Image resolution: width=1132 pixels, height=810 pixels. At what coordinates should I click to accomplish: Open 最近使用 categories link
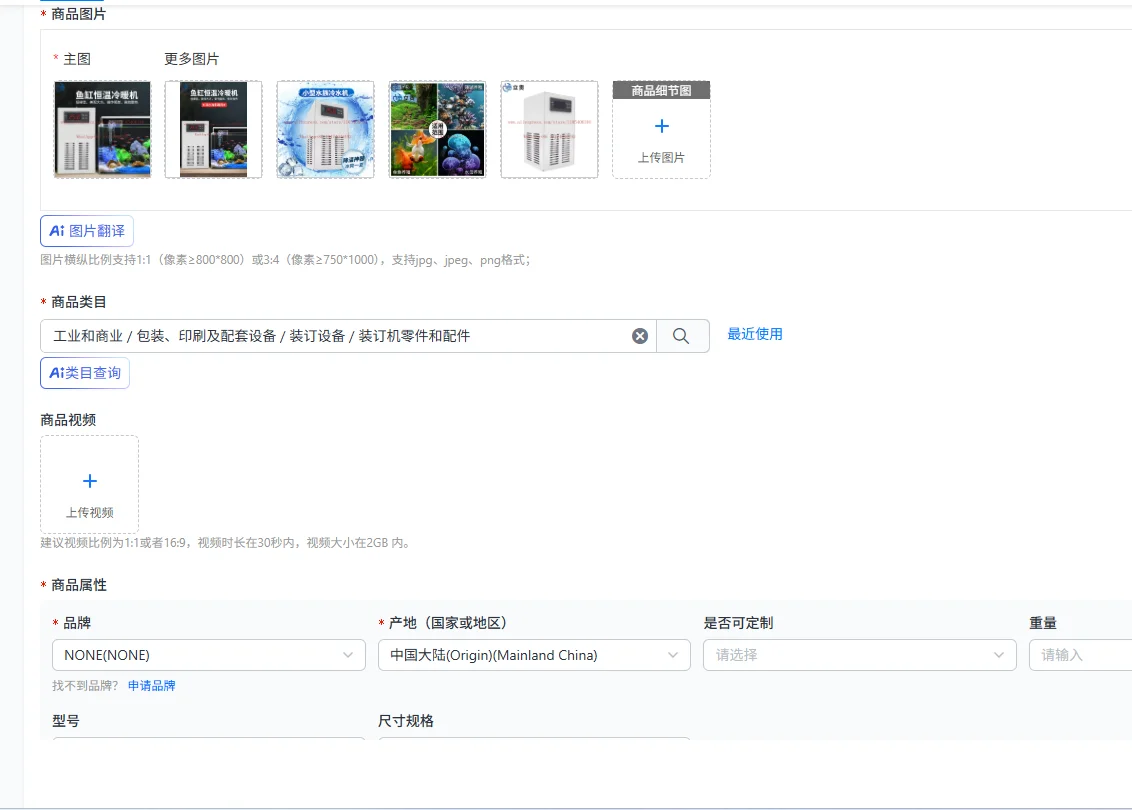coord(754,334)
